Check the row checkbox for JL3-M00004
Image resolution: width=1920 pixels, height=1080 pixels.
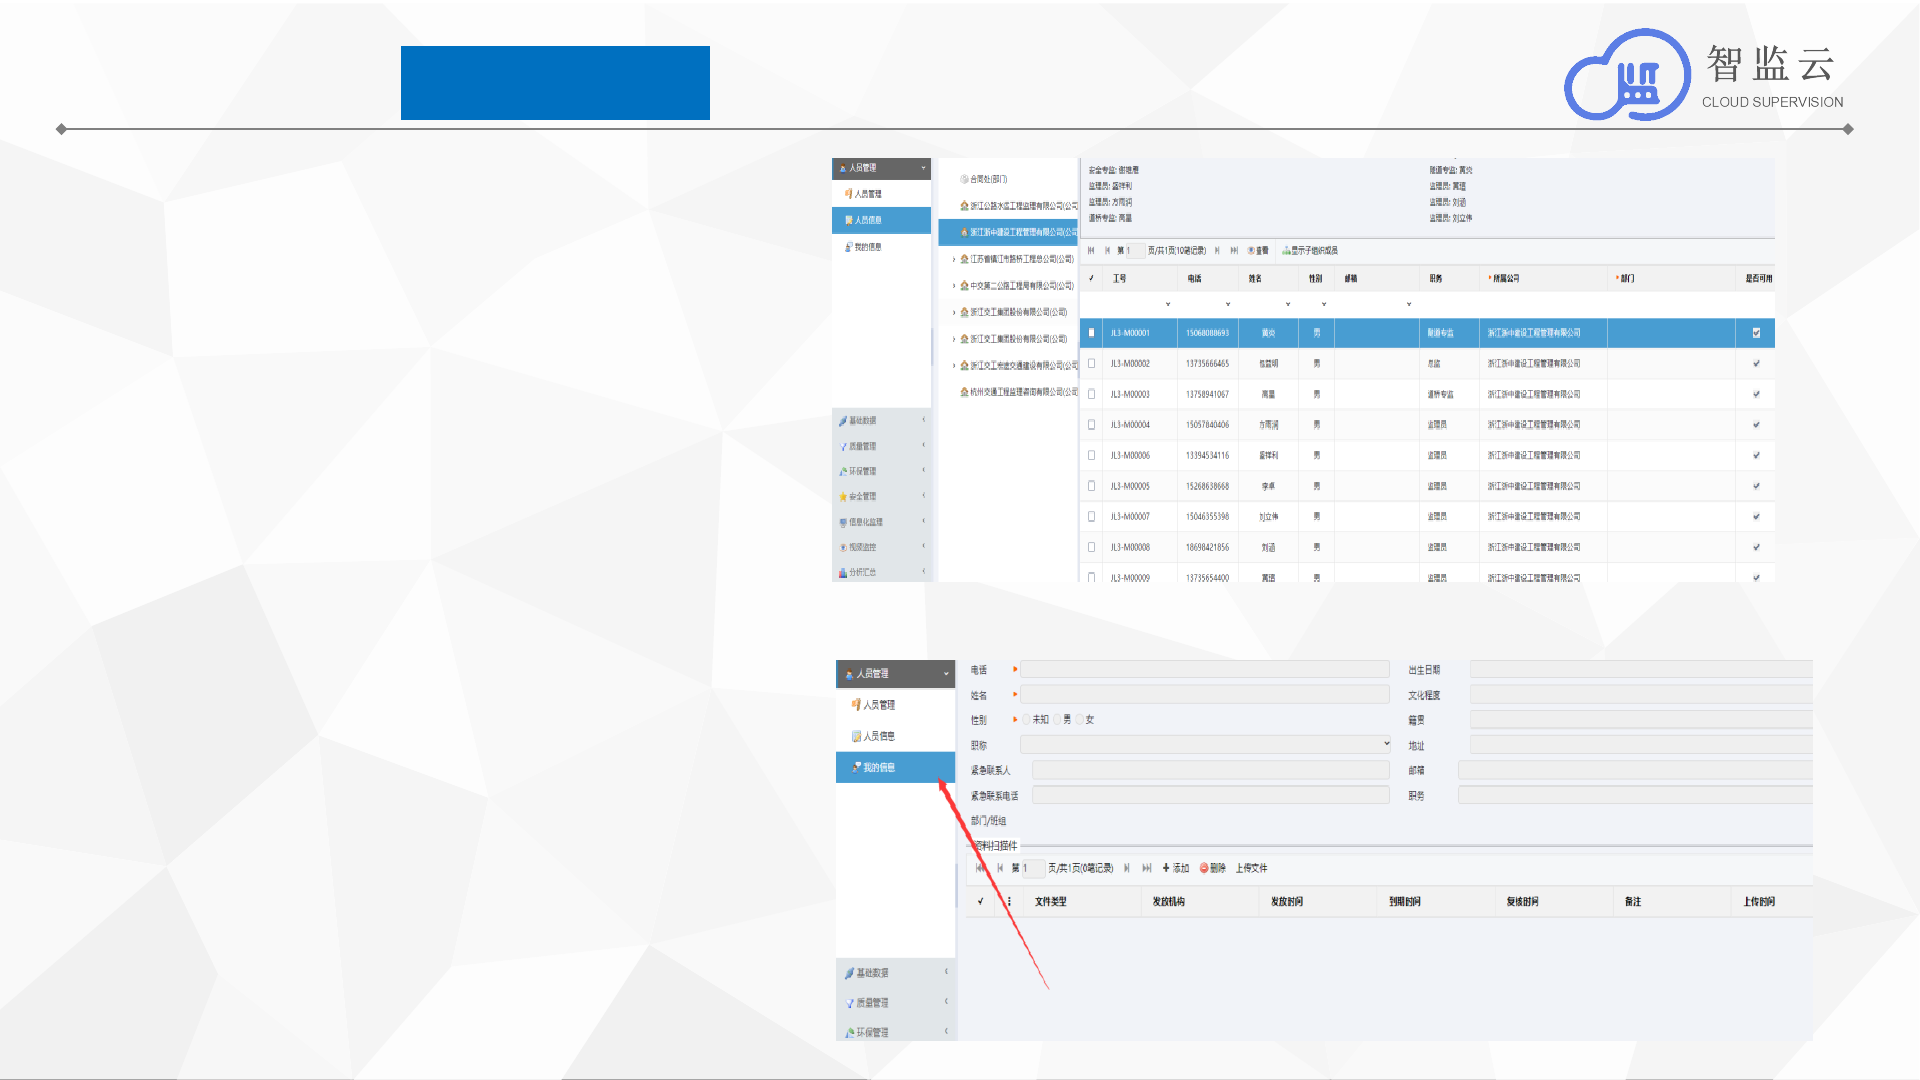tap(1091, 425)
